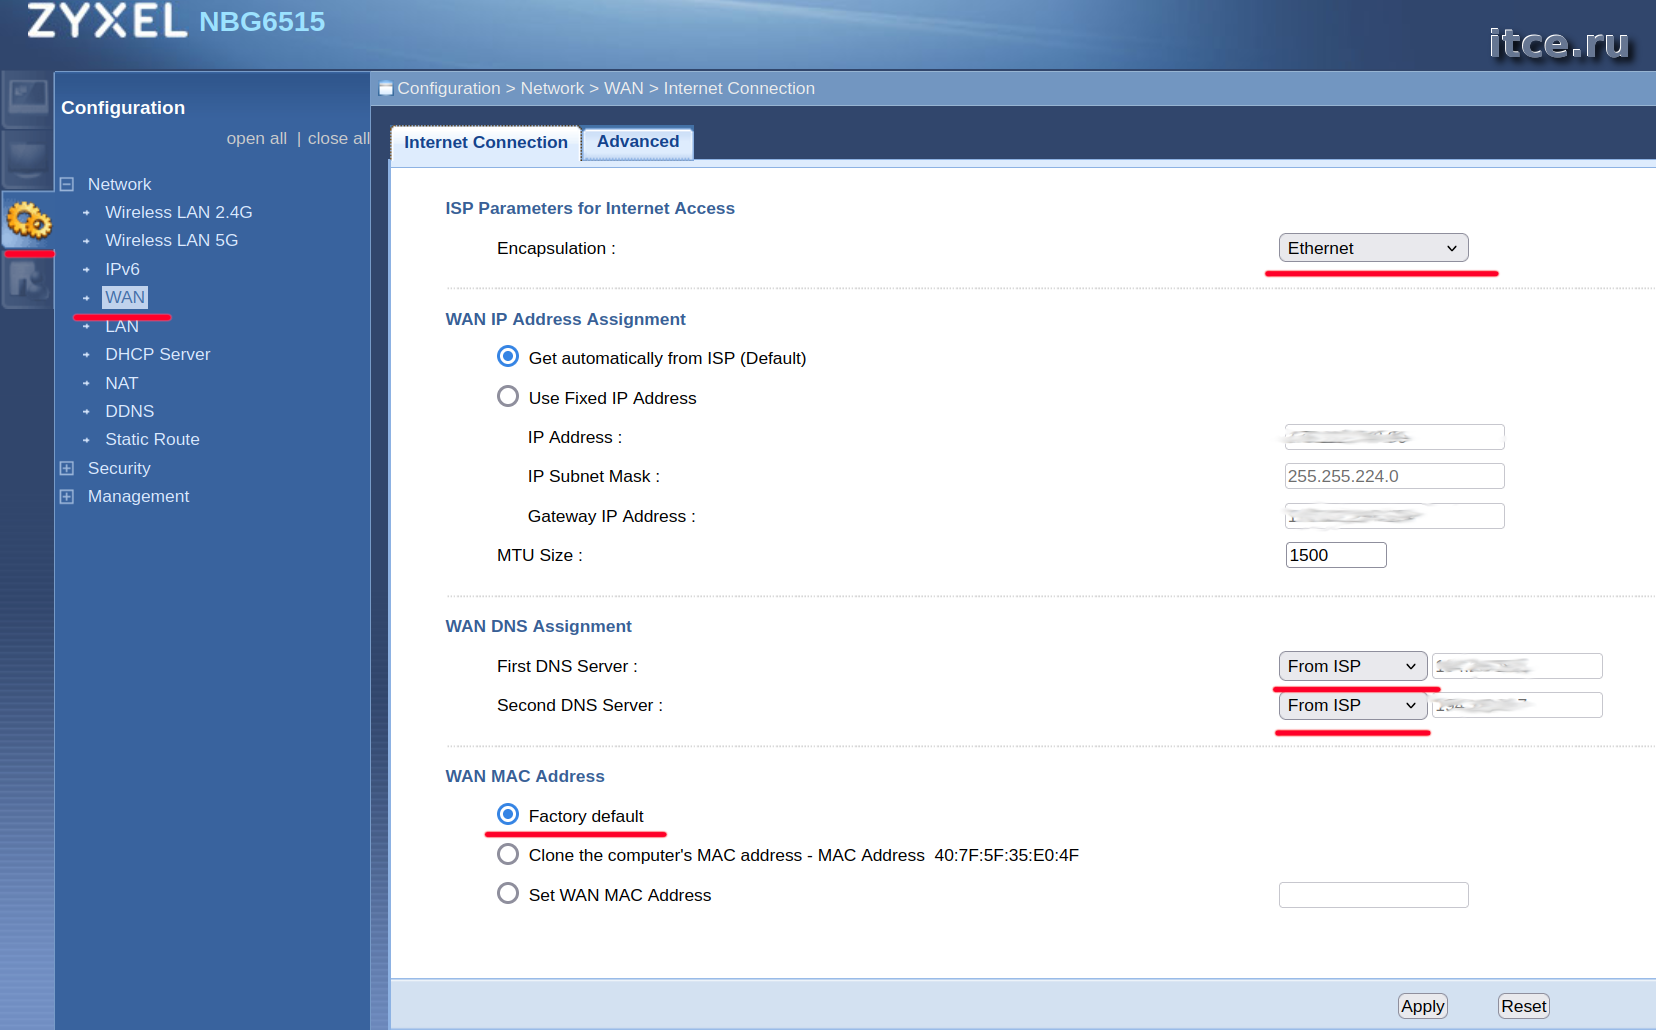
Task: Click the Reset button
Action: [x=1524, y=1006]
